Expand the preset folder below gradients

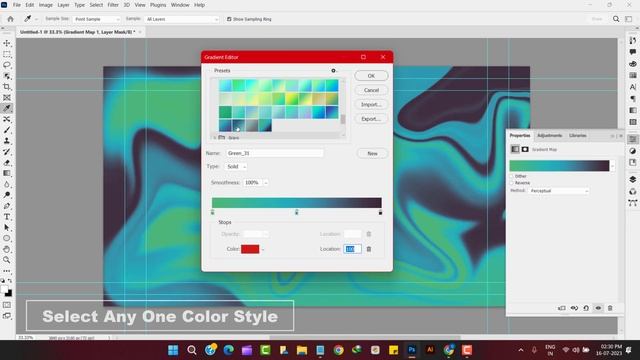(x=215, y=138)
